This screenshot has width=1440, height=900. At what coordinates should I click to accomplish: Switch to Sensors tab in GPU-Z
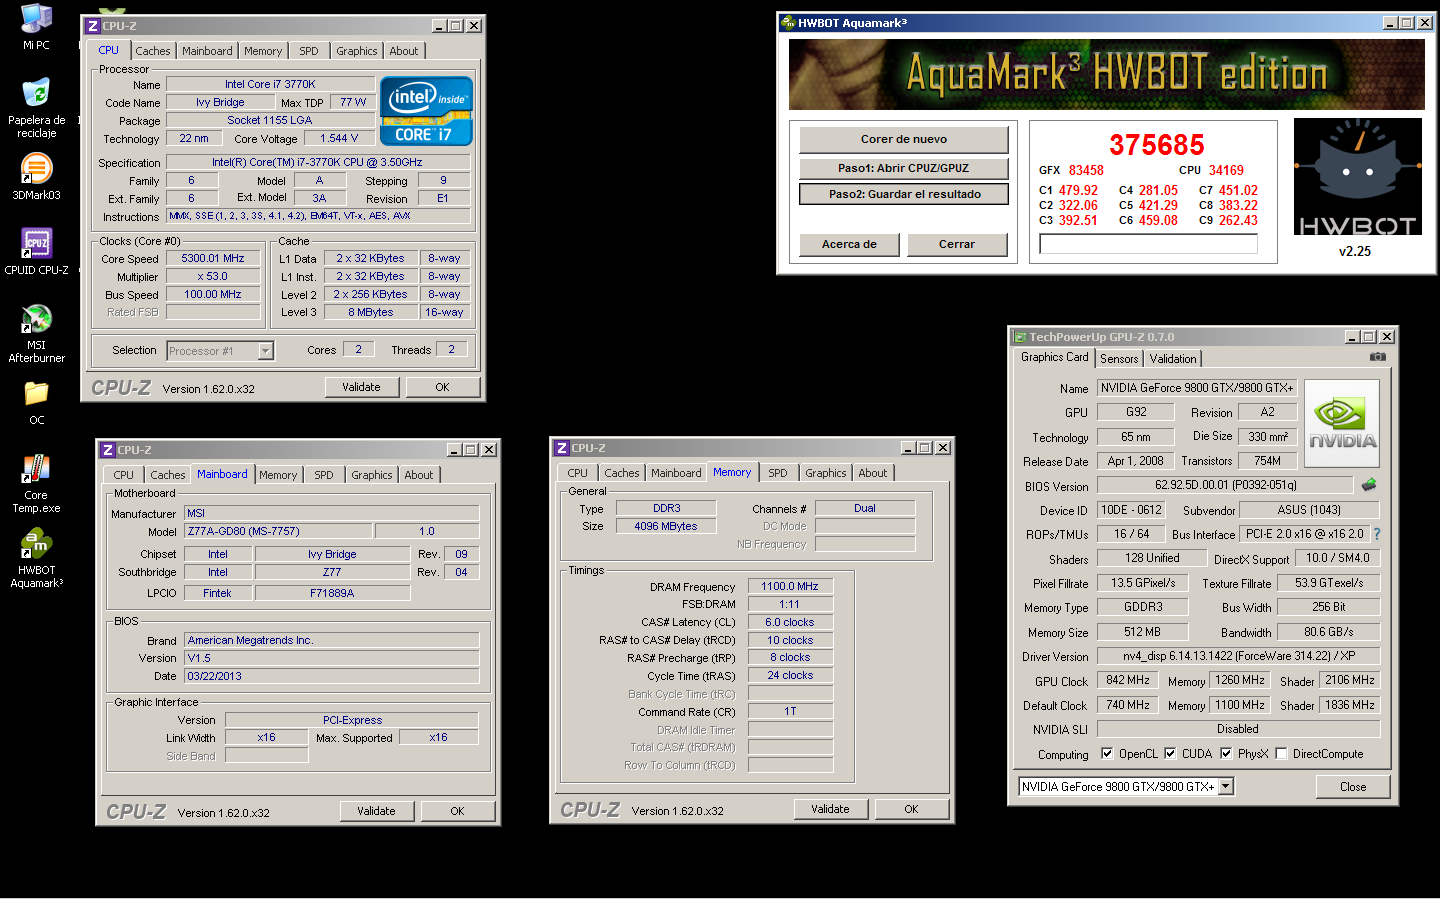pos(1119,359)
